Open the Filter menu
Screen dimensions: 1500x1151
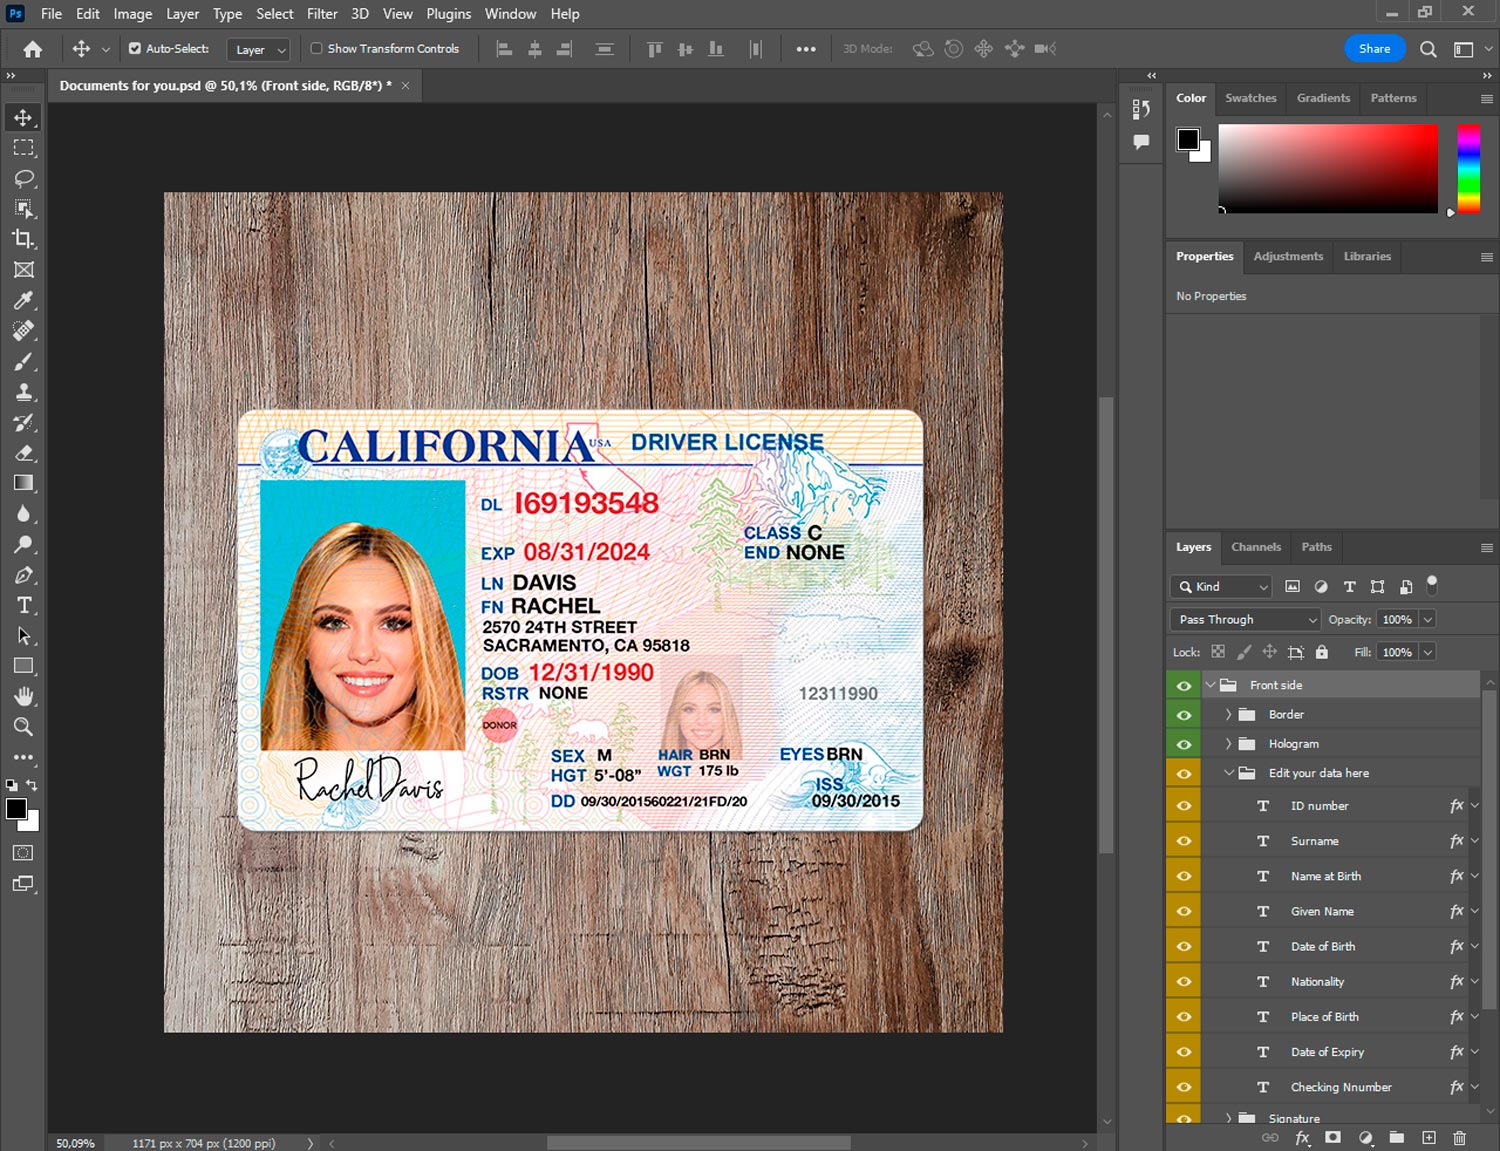[321, 14]
